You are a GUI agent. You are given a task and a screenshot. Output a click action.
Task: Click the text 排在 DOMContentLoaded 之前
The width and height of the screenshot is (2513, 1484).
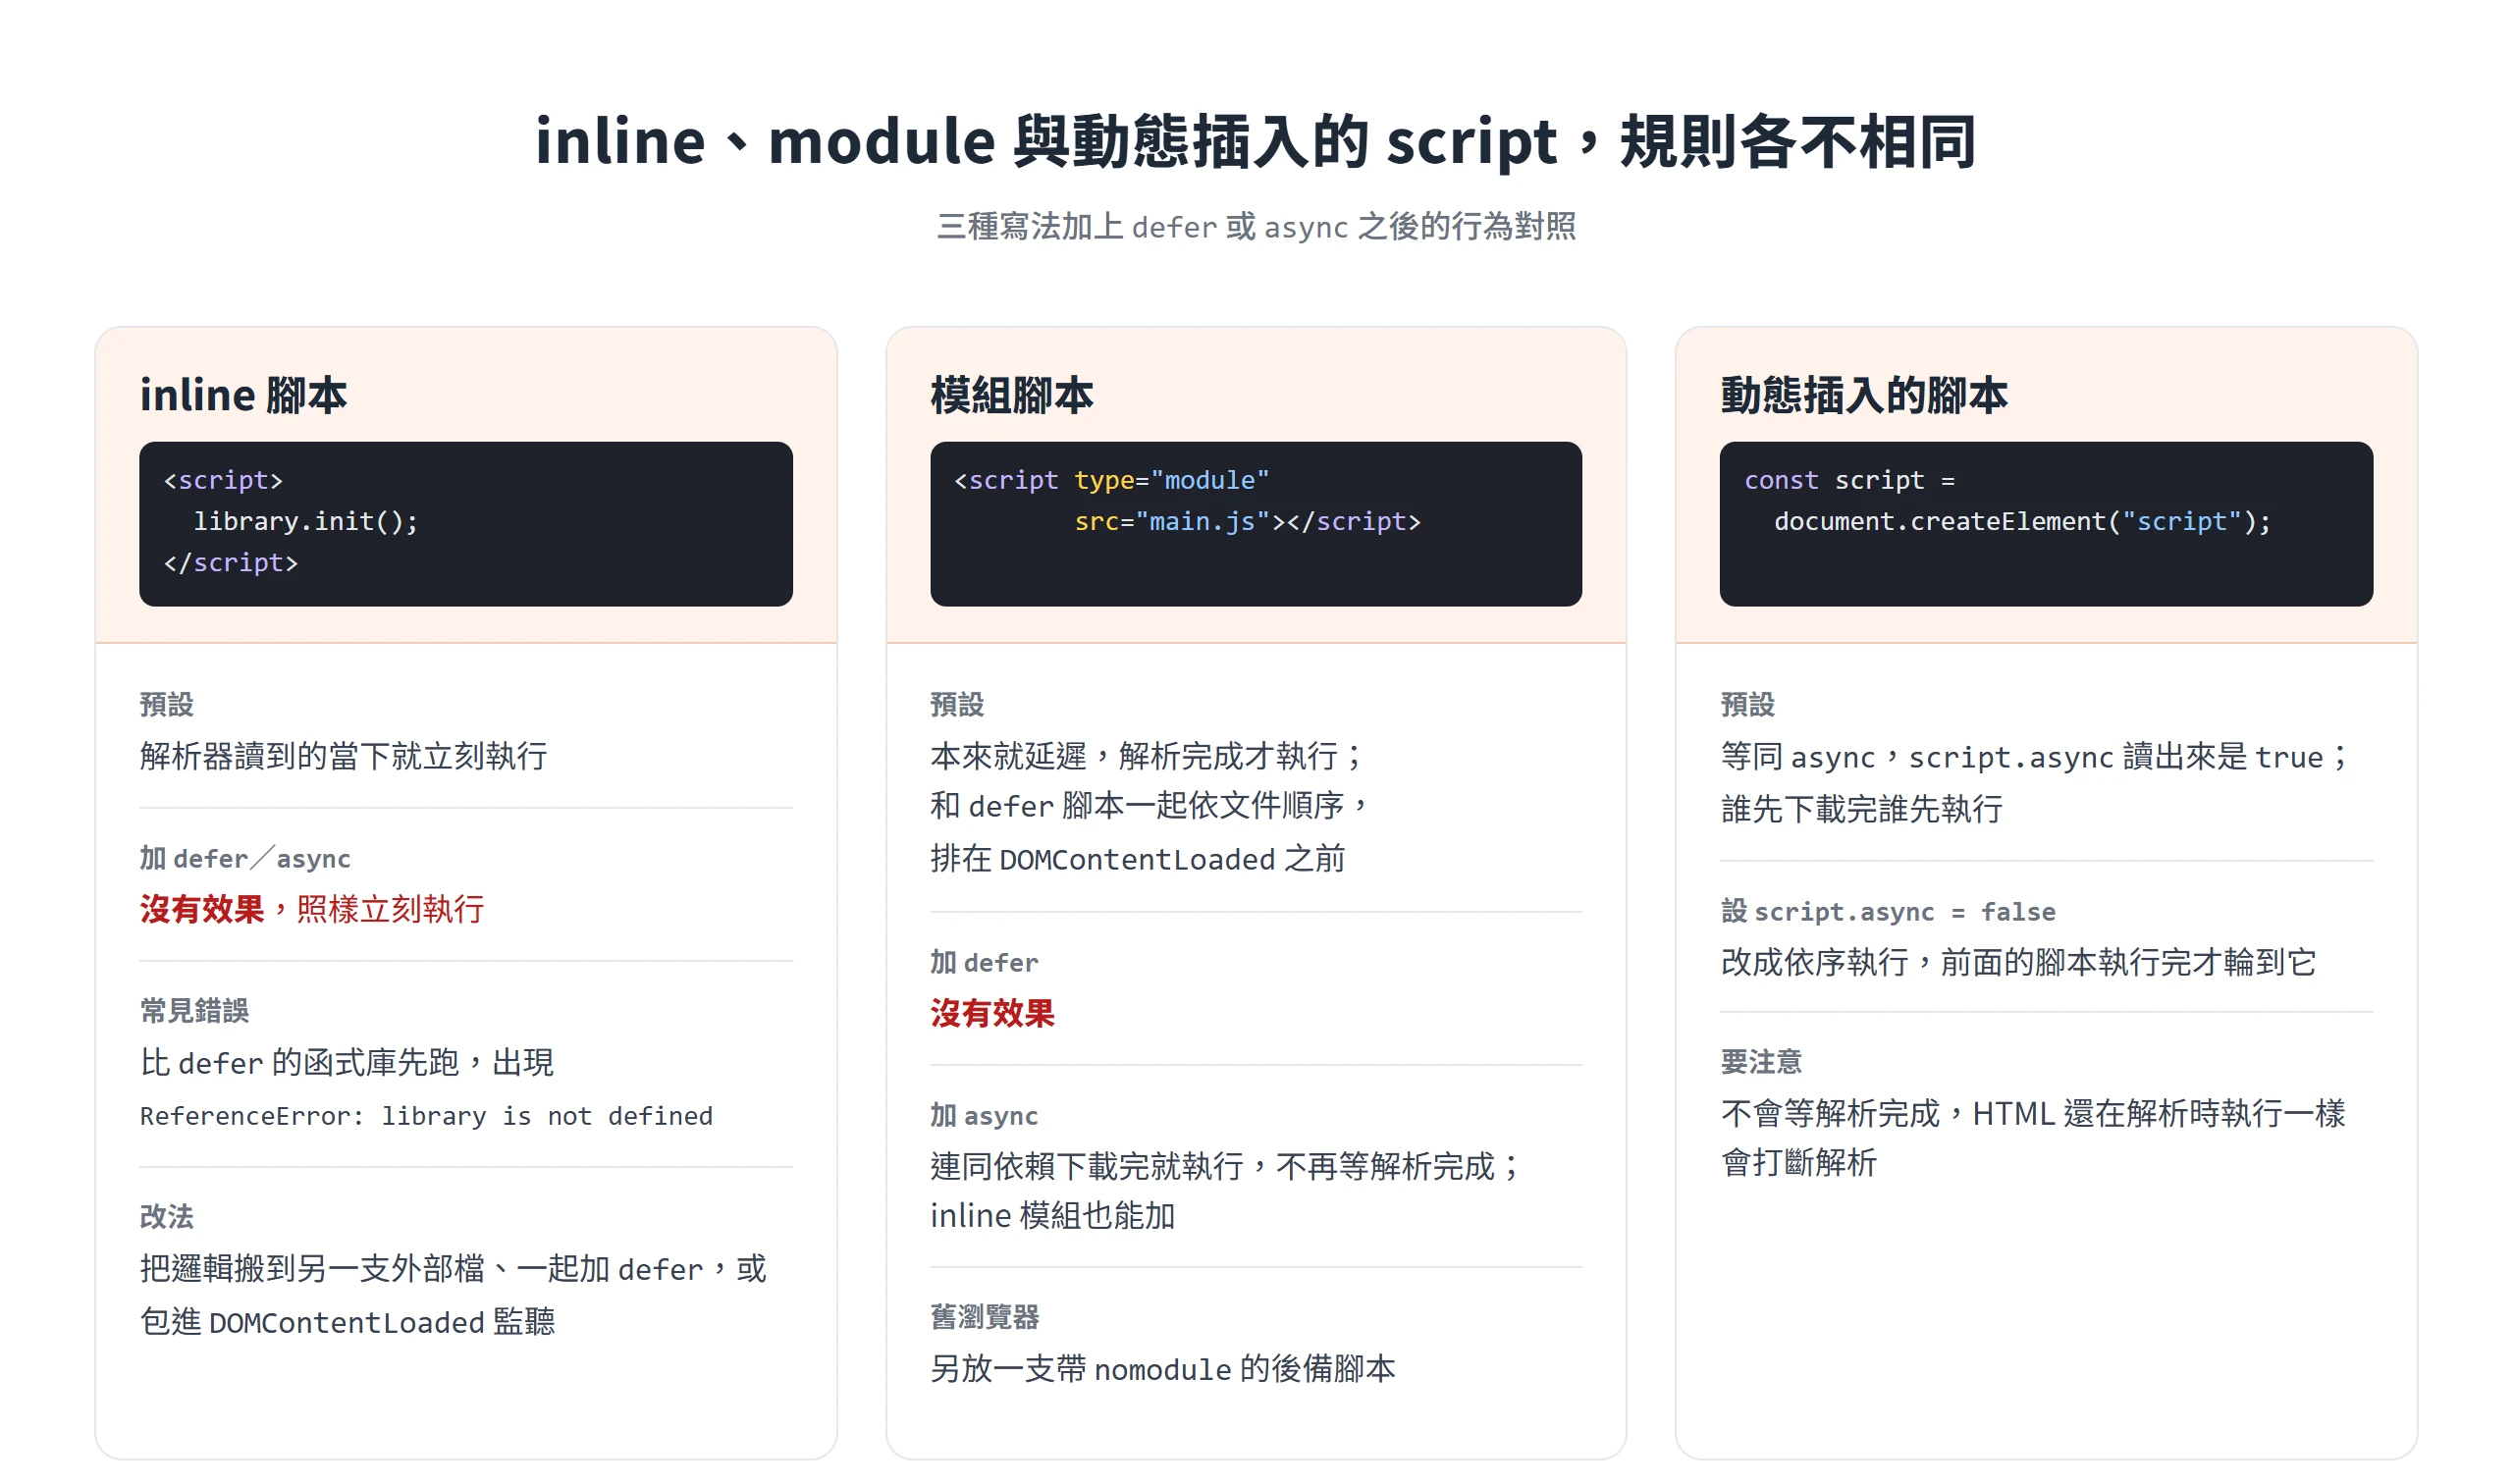(1138, 859)
